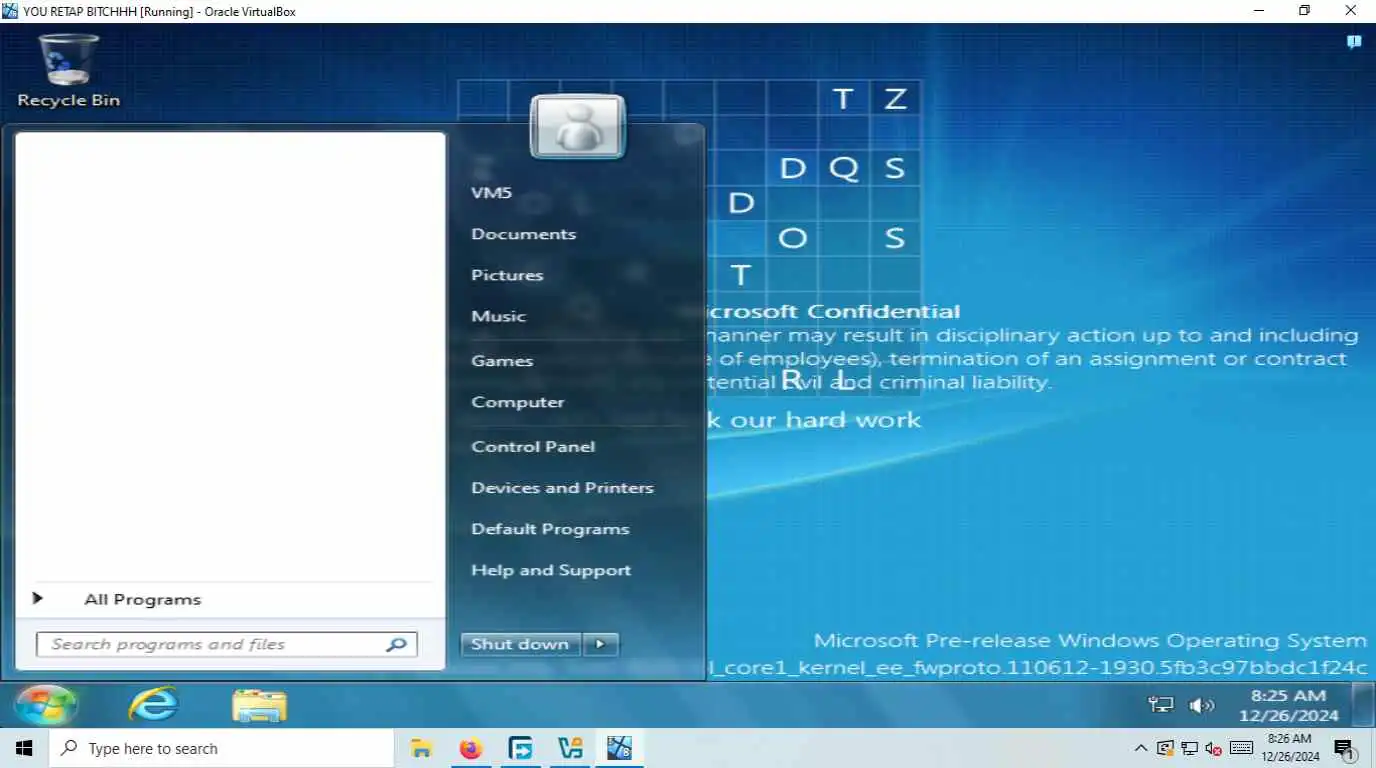Image resolution: width=1376 pixels, height=768 pixels.
Task: Open Games from Start menu
Action: click(x=502, y=361)
